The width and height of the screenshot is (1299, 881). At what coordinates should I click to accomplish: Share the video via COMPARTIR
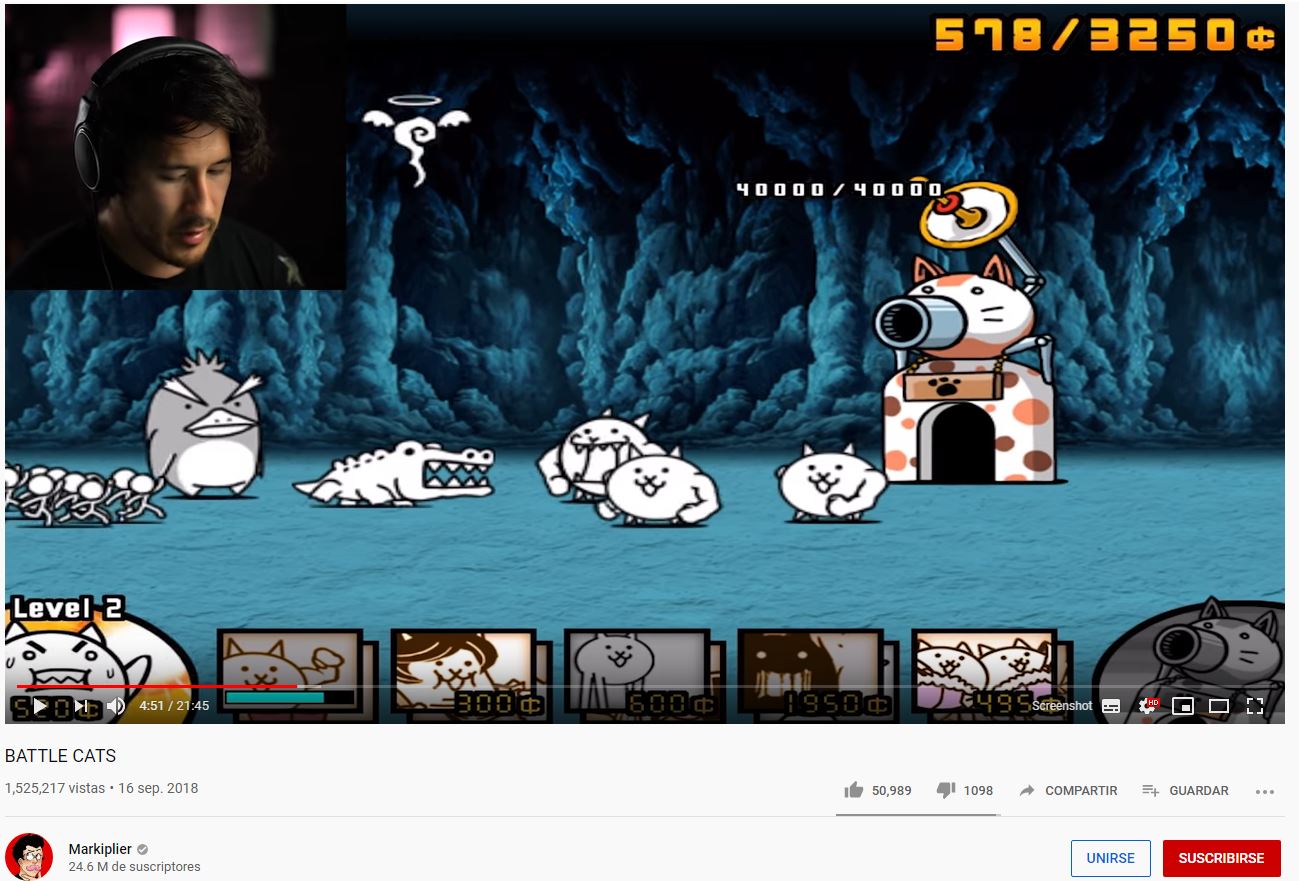1067,790
